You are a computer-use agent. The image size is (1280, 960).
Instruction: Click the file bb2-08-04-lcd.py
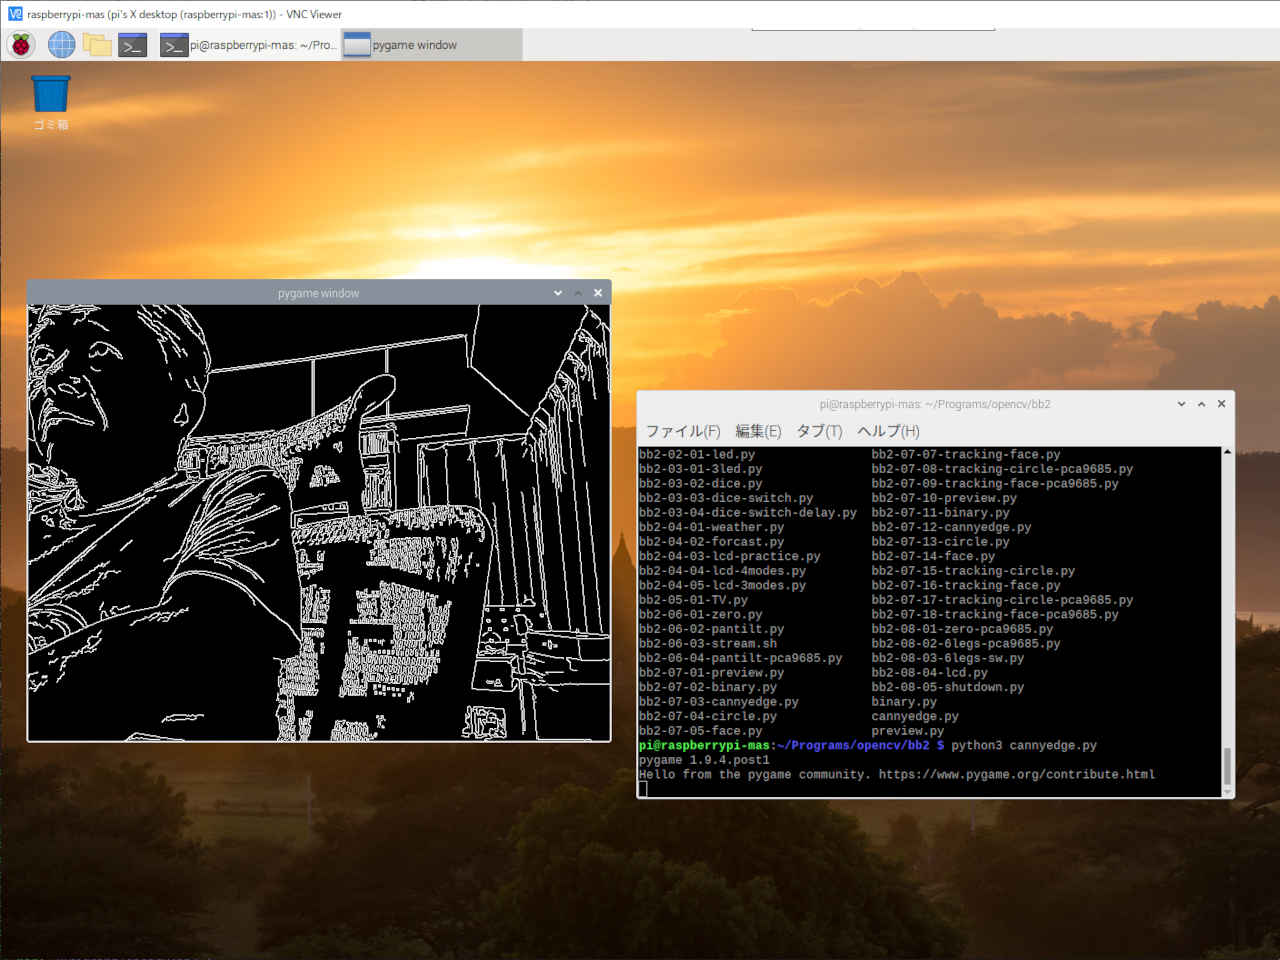click(x=929, y=672)
